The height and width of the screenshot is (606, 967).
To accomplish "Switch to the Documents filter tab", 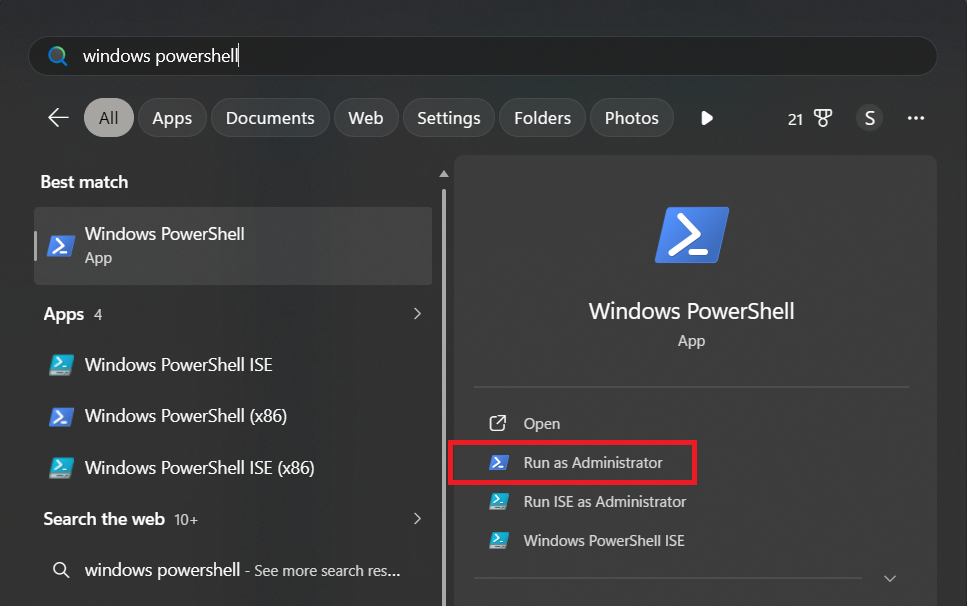I will [270, 118].
